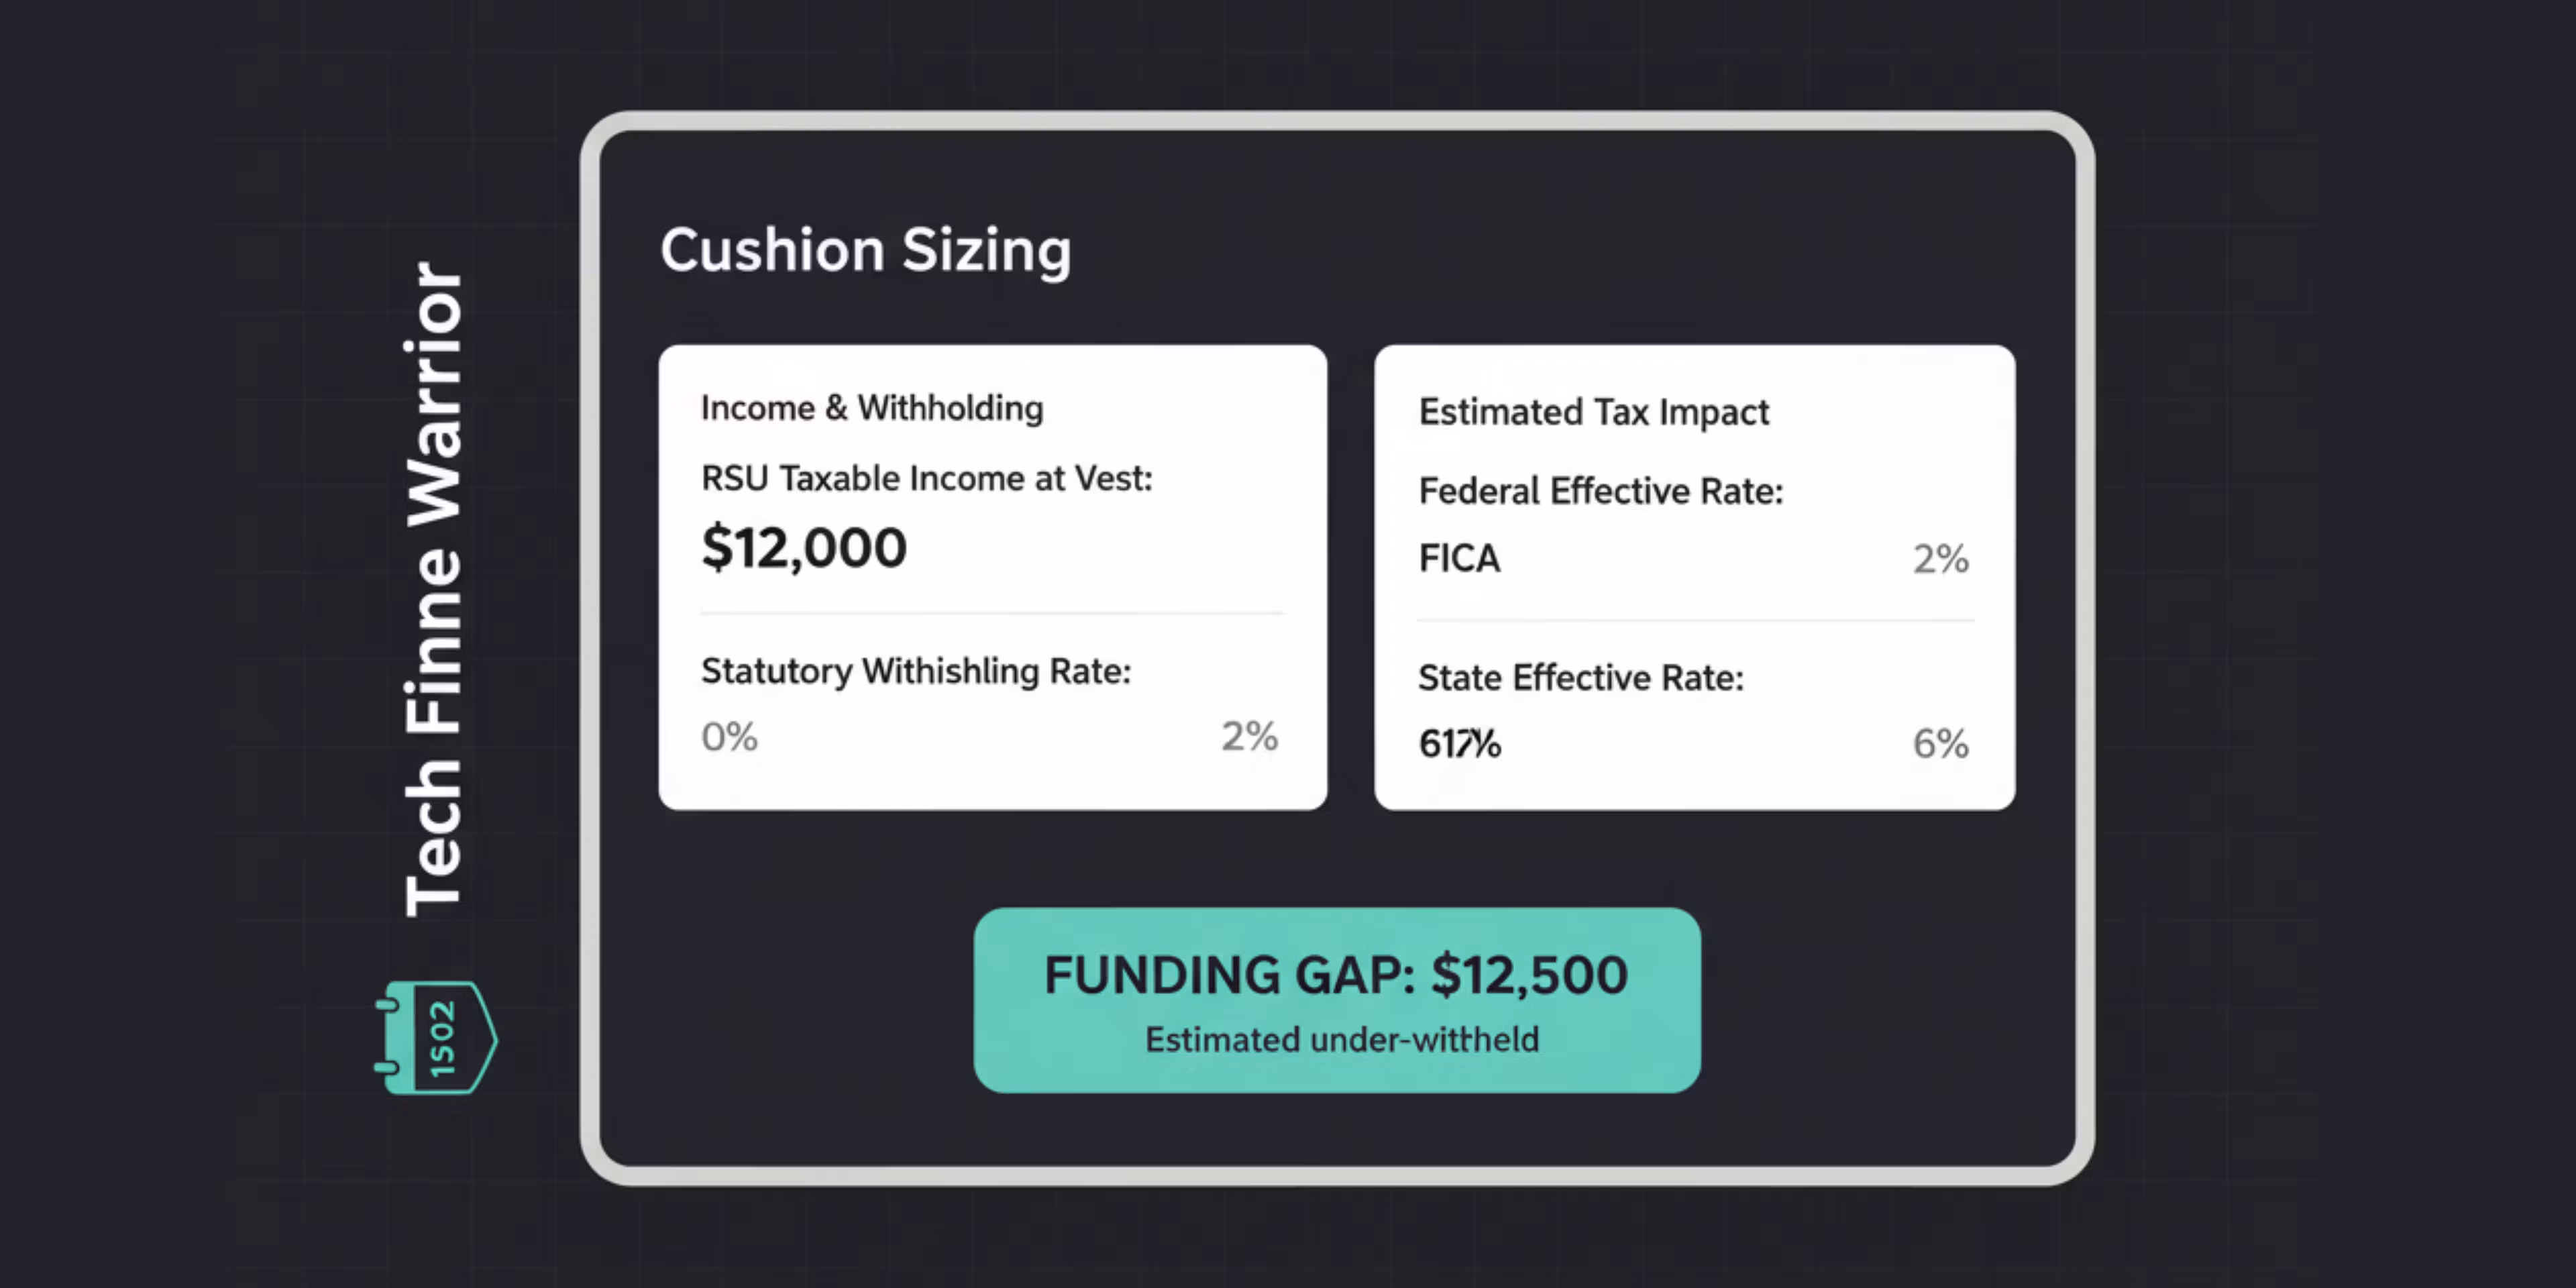Screen dimensions: 2576x1288
Task: Select the Cushion Sizing heading
Action: tap(865, 250)
